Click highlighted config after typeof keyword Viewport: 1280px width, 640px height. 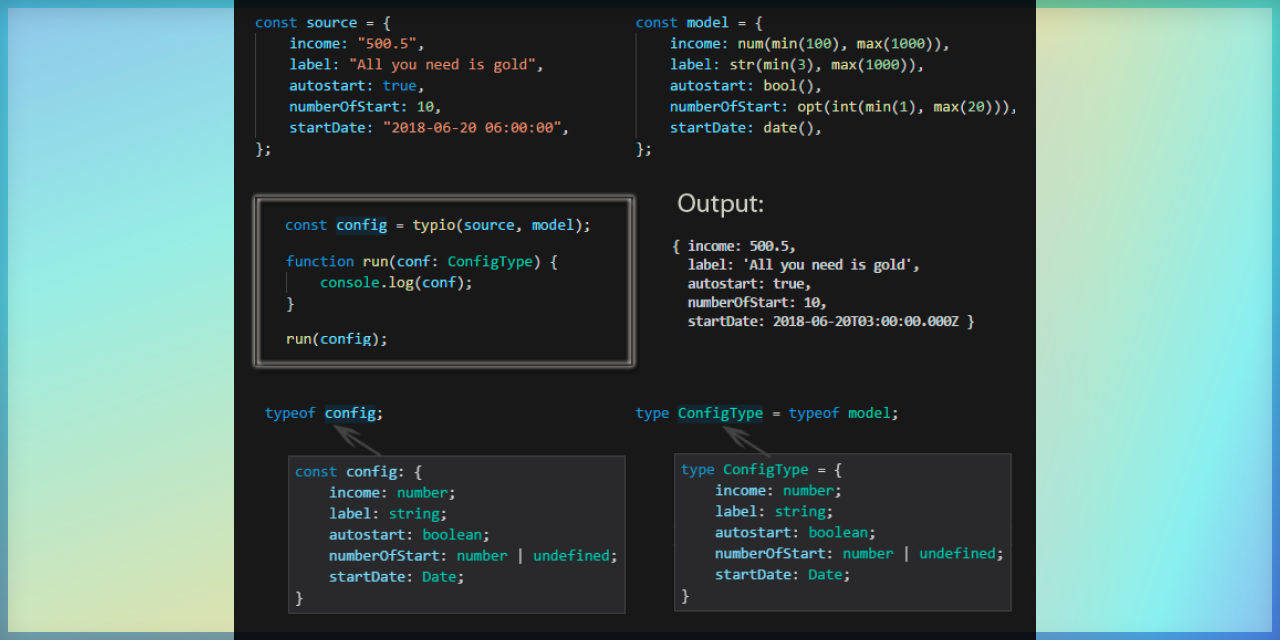[350, 413]
